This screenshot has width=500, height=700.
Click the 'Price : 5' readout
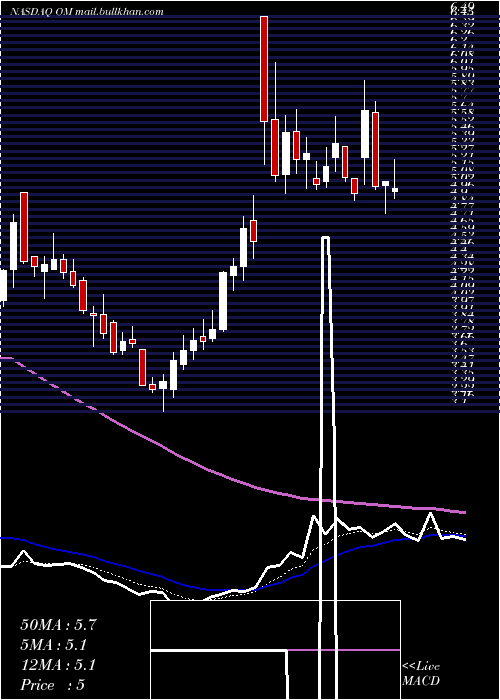click(x=52, y=685)
